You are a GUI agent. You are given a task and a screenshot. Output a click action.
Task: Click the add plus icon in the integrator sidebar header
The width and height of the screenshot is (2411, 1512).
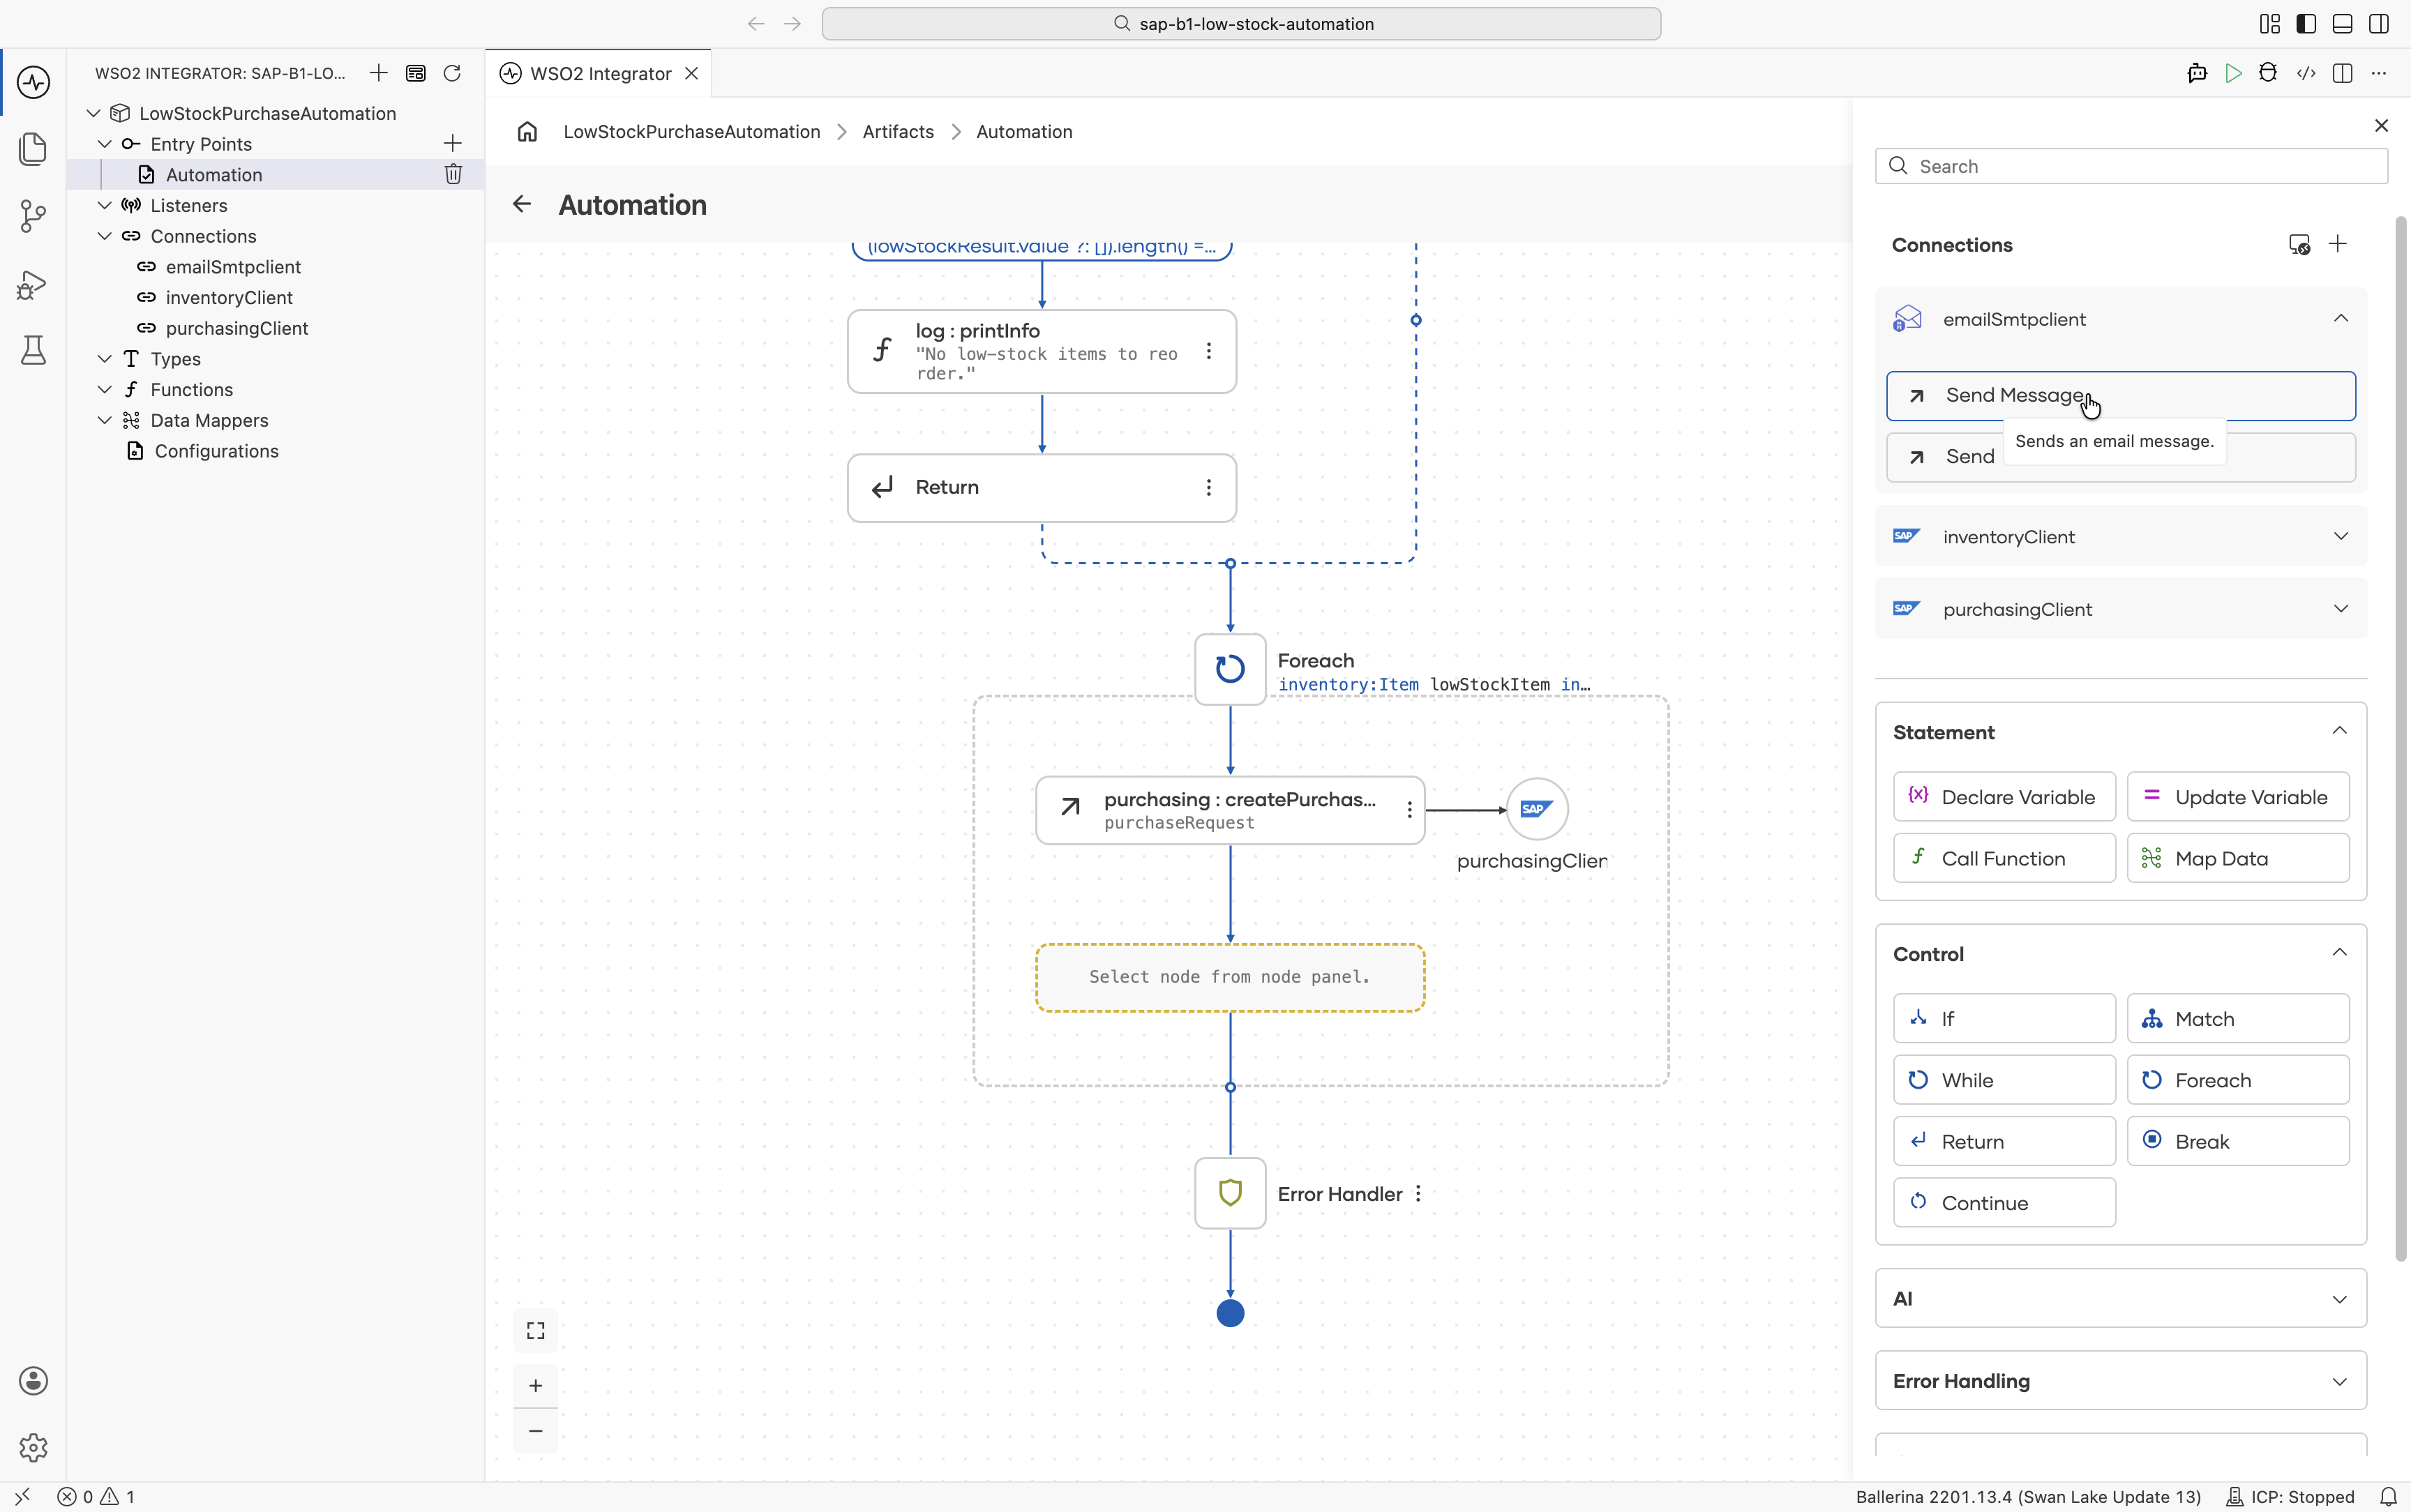pyautogui.click(x=379, y=73)
